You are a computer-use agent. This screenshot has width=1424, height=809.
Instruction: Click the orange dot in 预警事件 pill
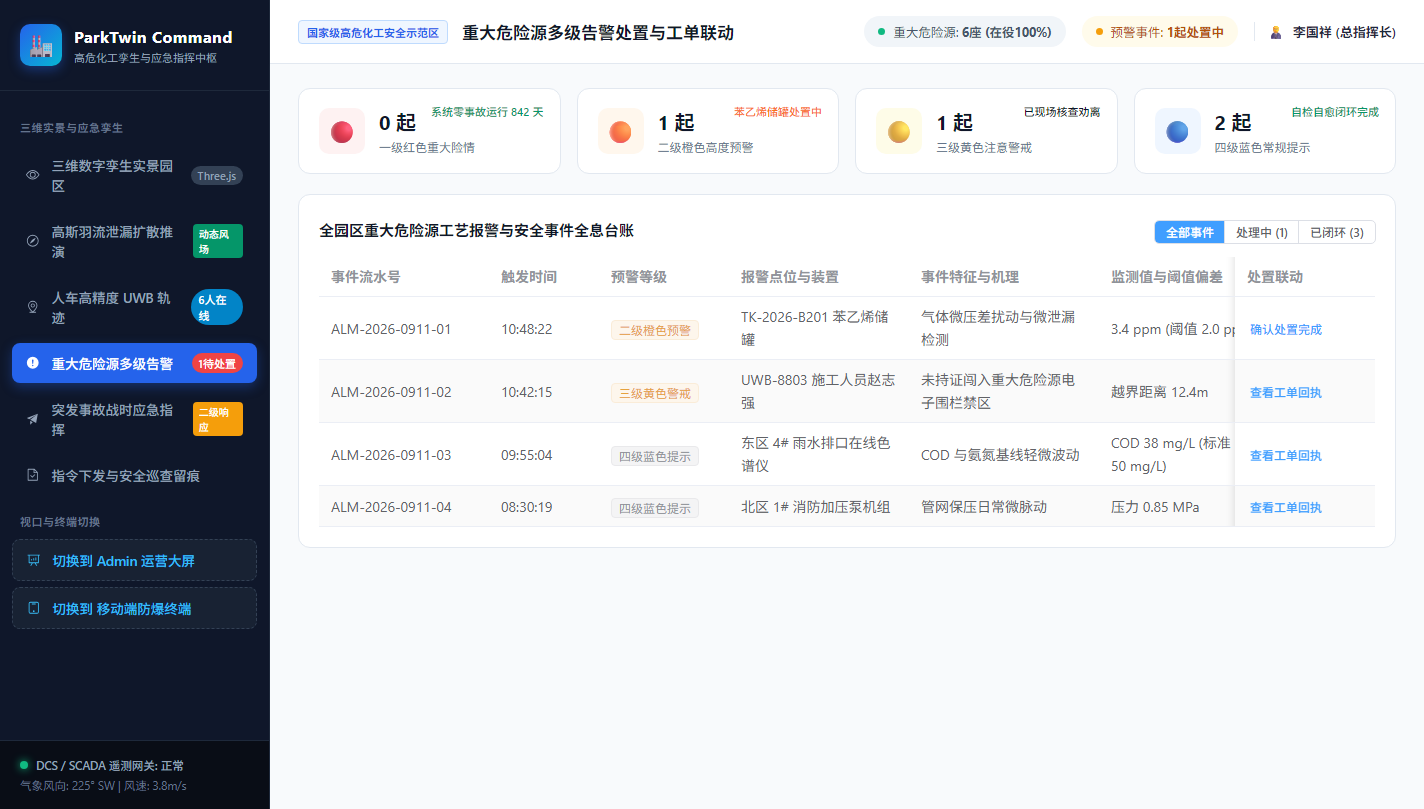pyautogui.click(x=1099, y=32)
